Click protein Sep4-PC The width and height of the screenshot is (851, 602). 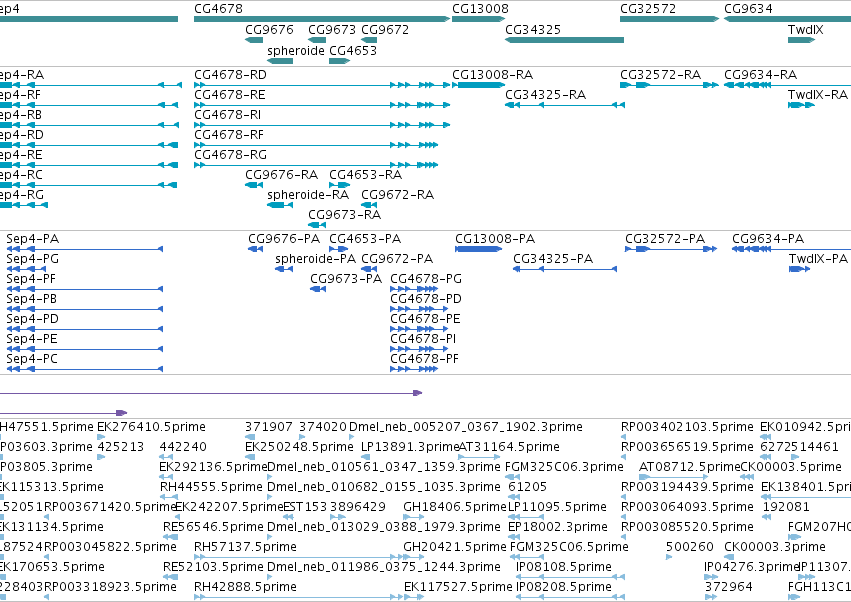(31, 359)
